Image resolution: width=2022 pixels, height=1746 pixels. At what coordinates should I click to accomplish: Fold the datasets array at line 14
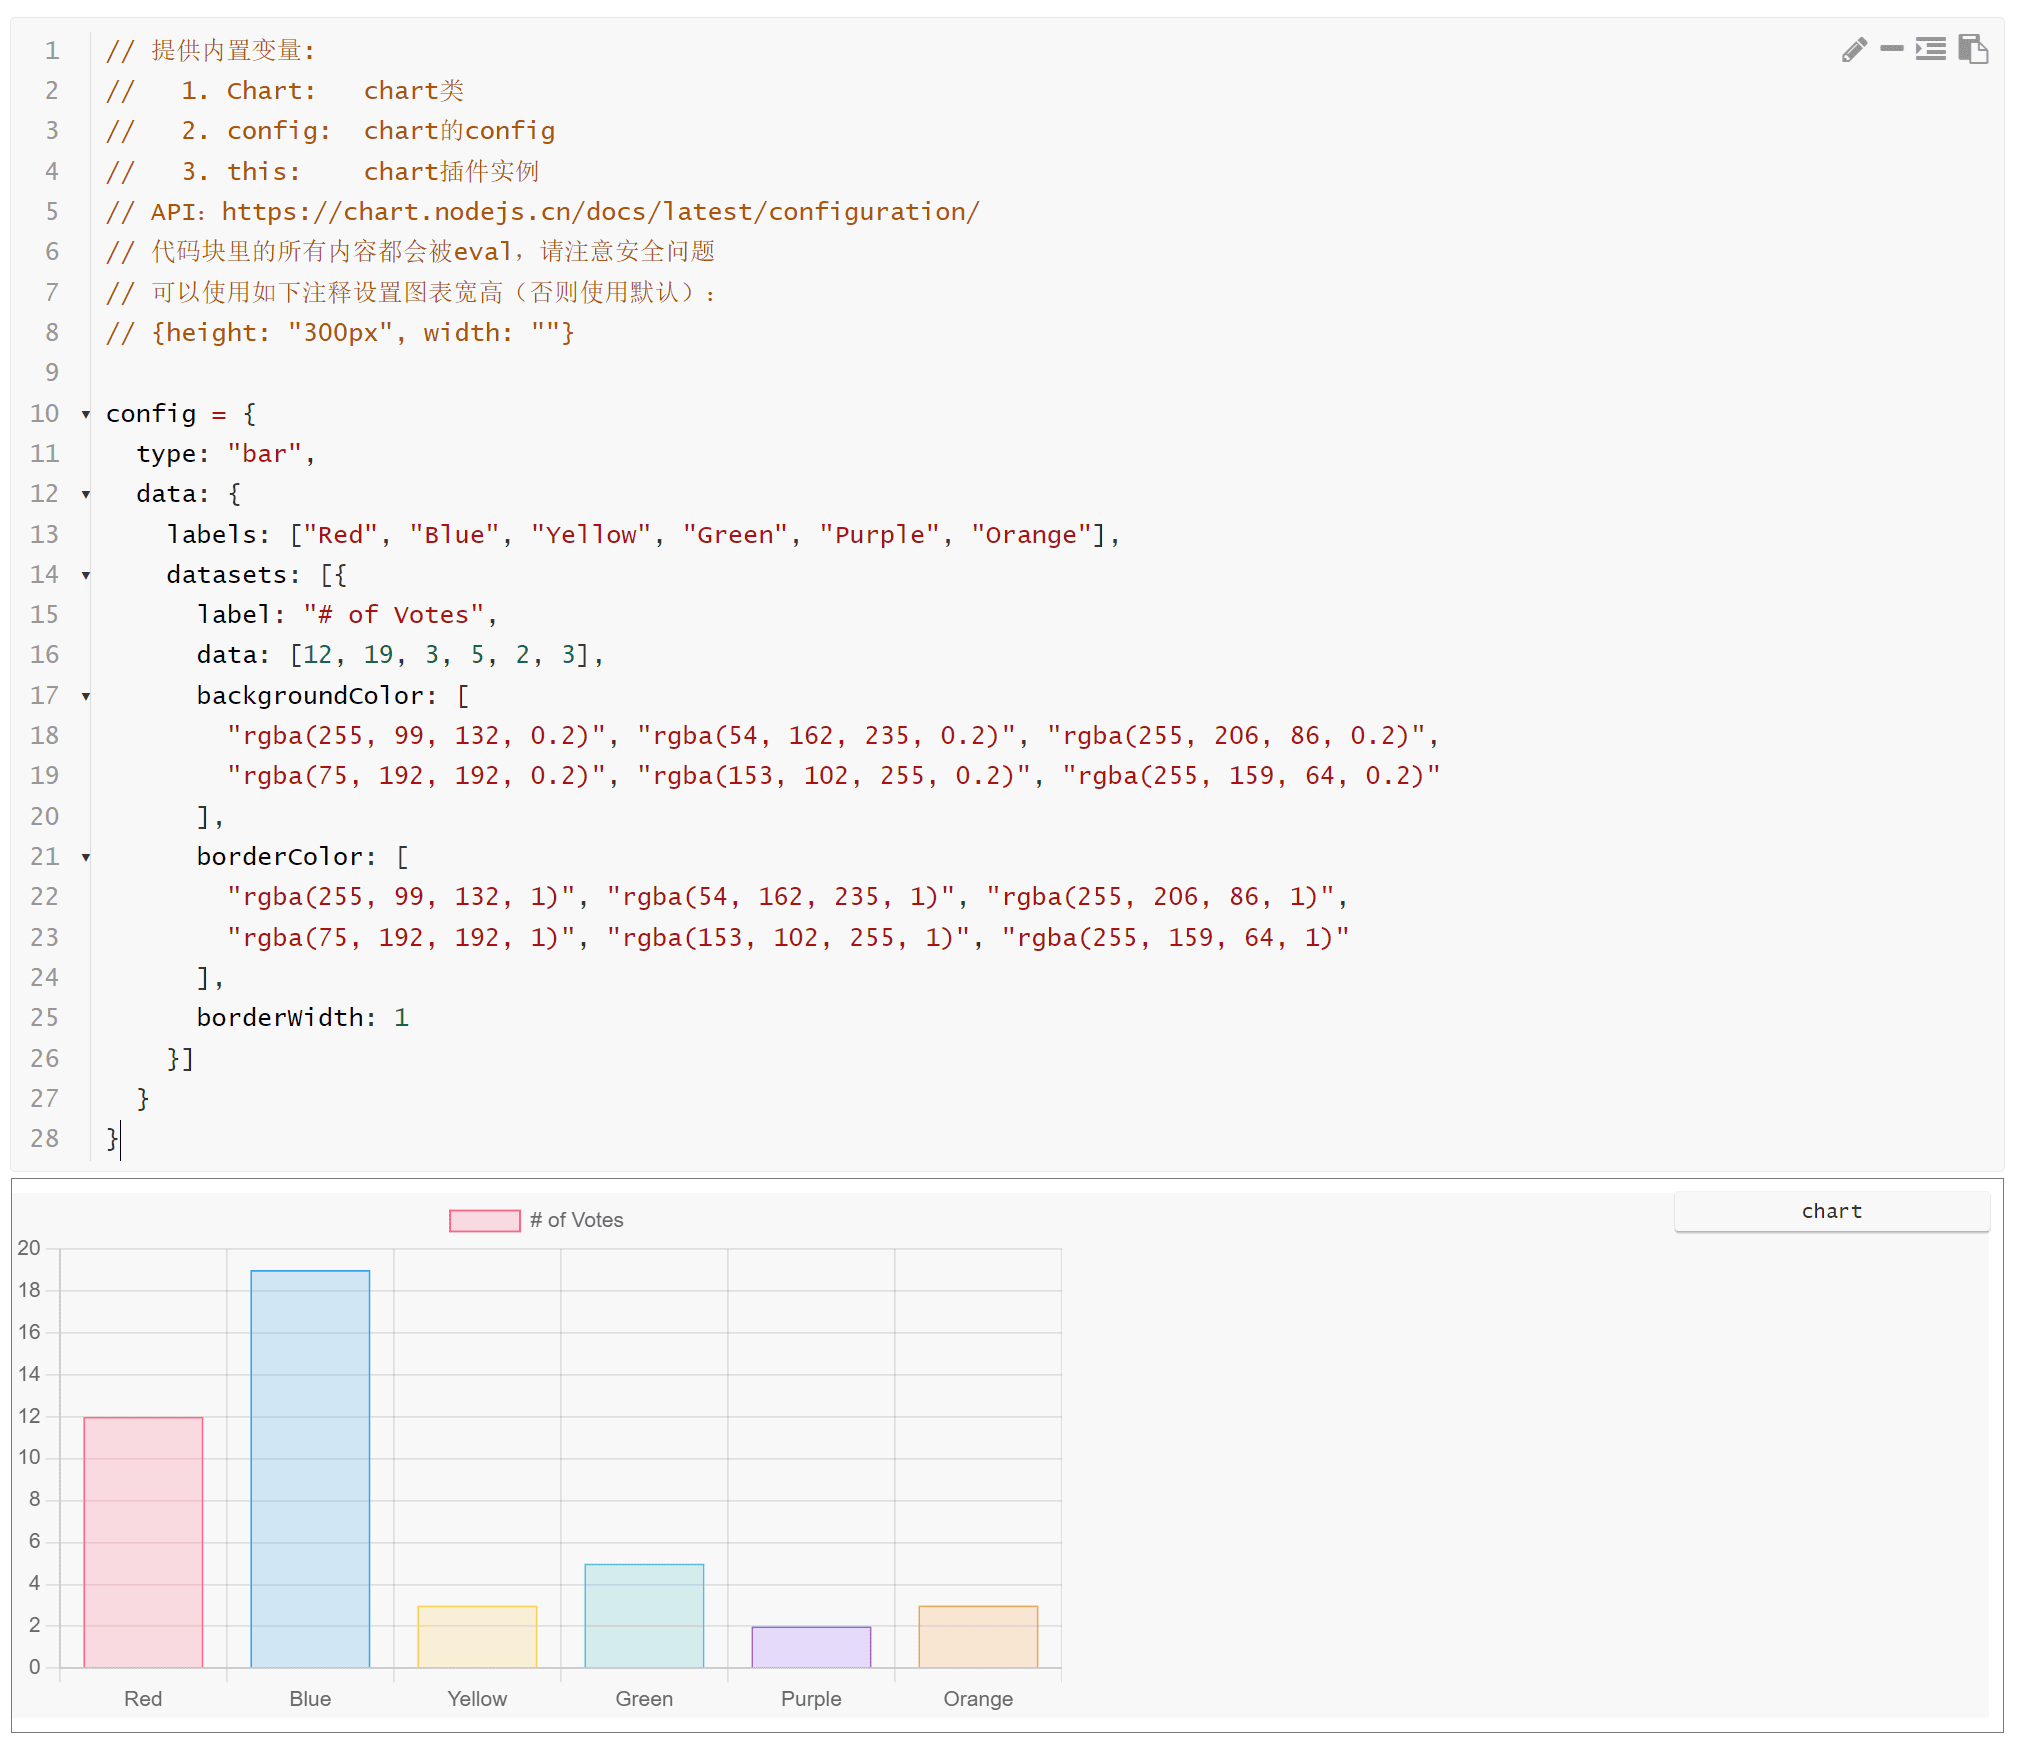[x=86, y=575]
